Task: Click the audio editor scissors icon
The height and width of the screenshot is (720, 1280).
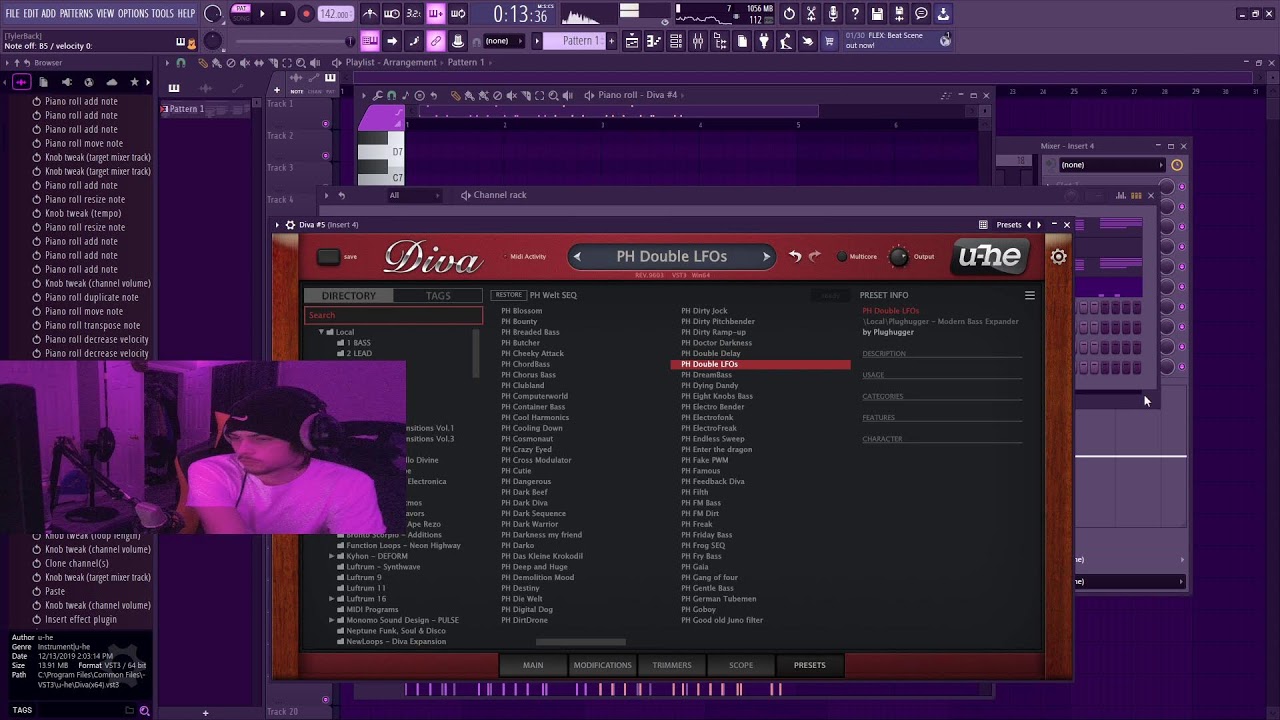Action: (811, 14)
